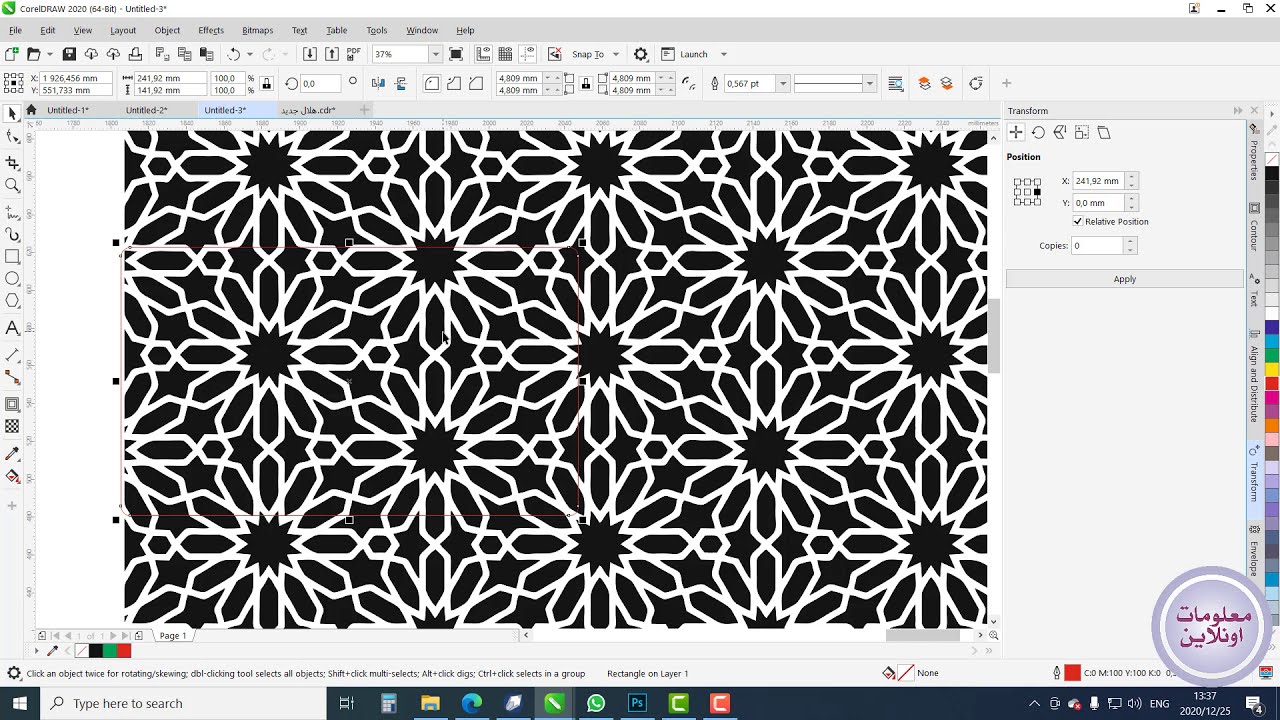Click the Save icon in standard toolbar
1280x720 pixels.
click(x=69, y=54)
